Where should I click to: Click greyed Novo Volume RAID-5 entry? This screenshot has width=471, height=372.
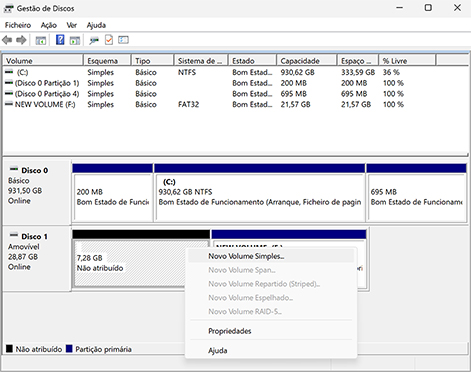(x=271, y=312)
